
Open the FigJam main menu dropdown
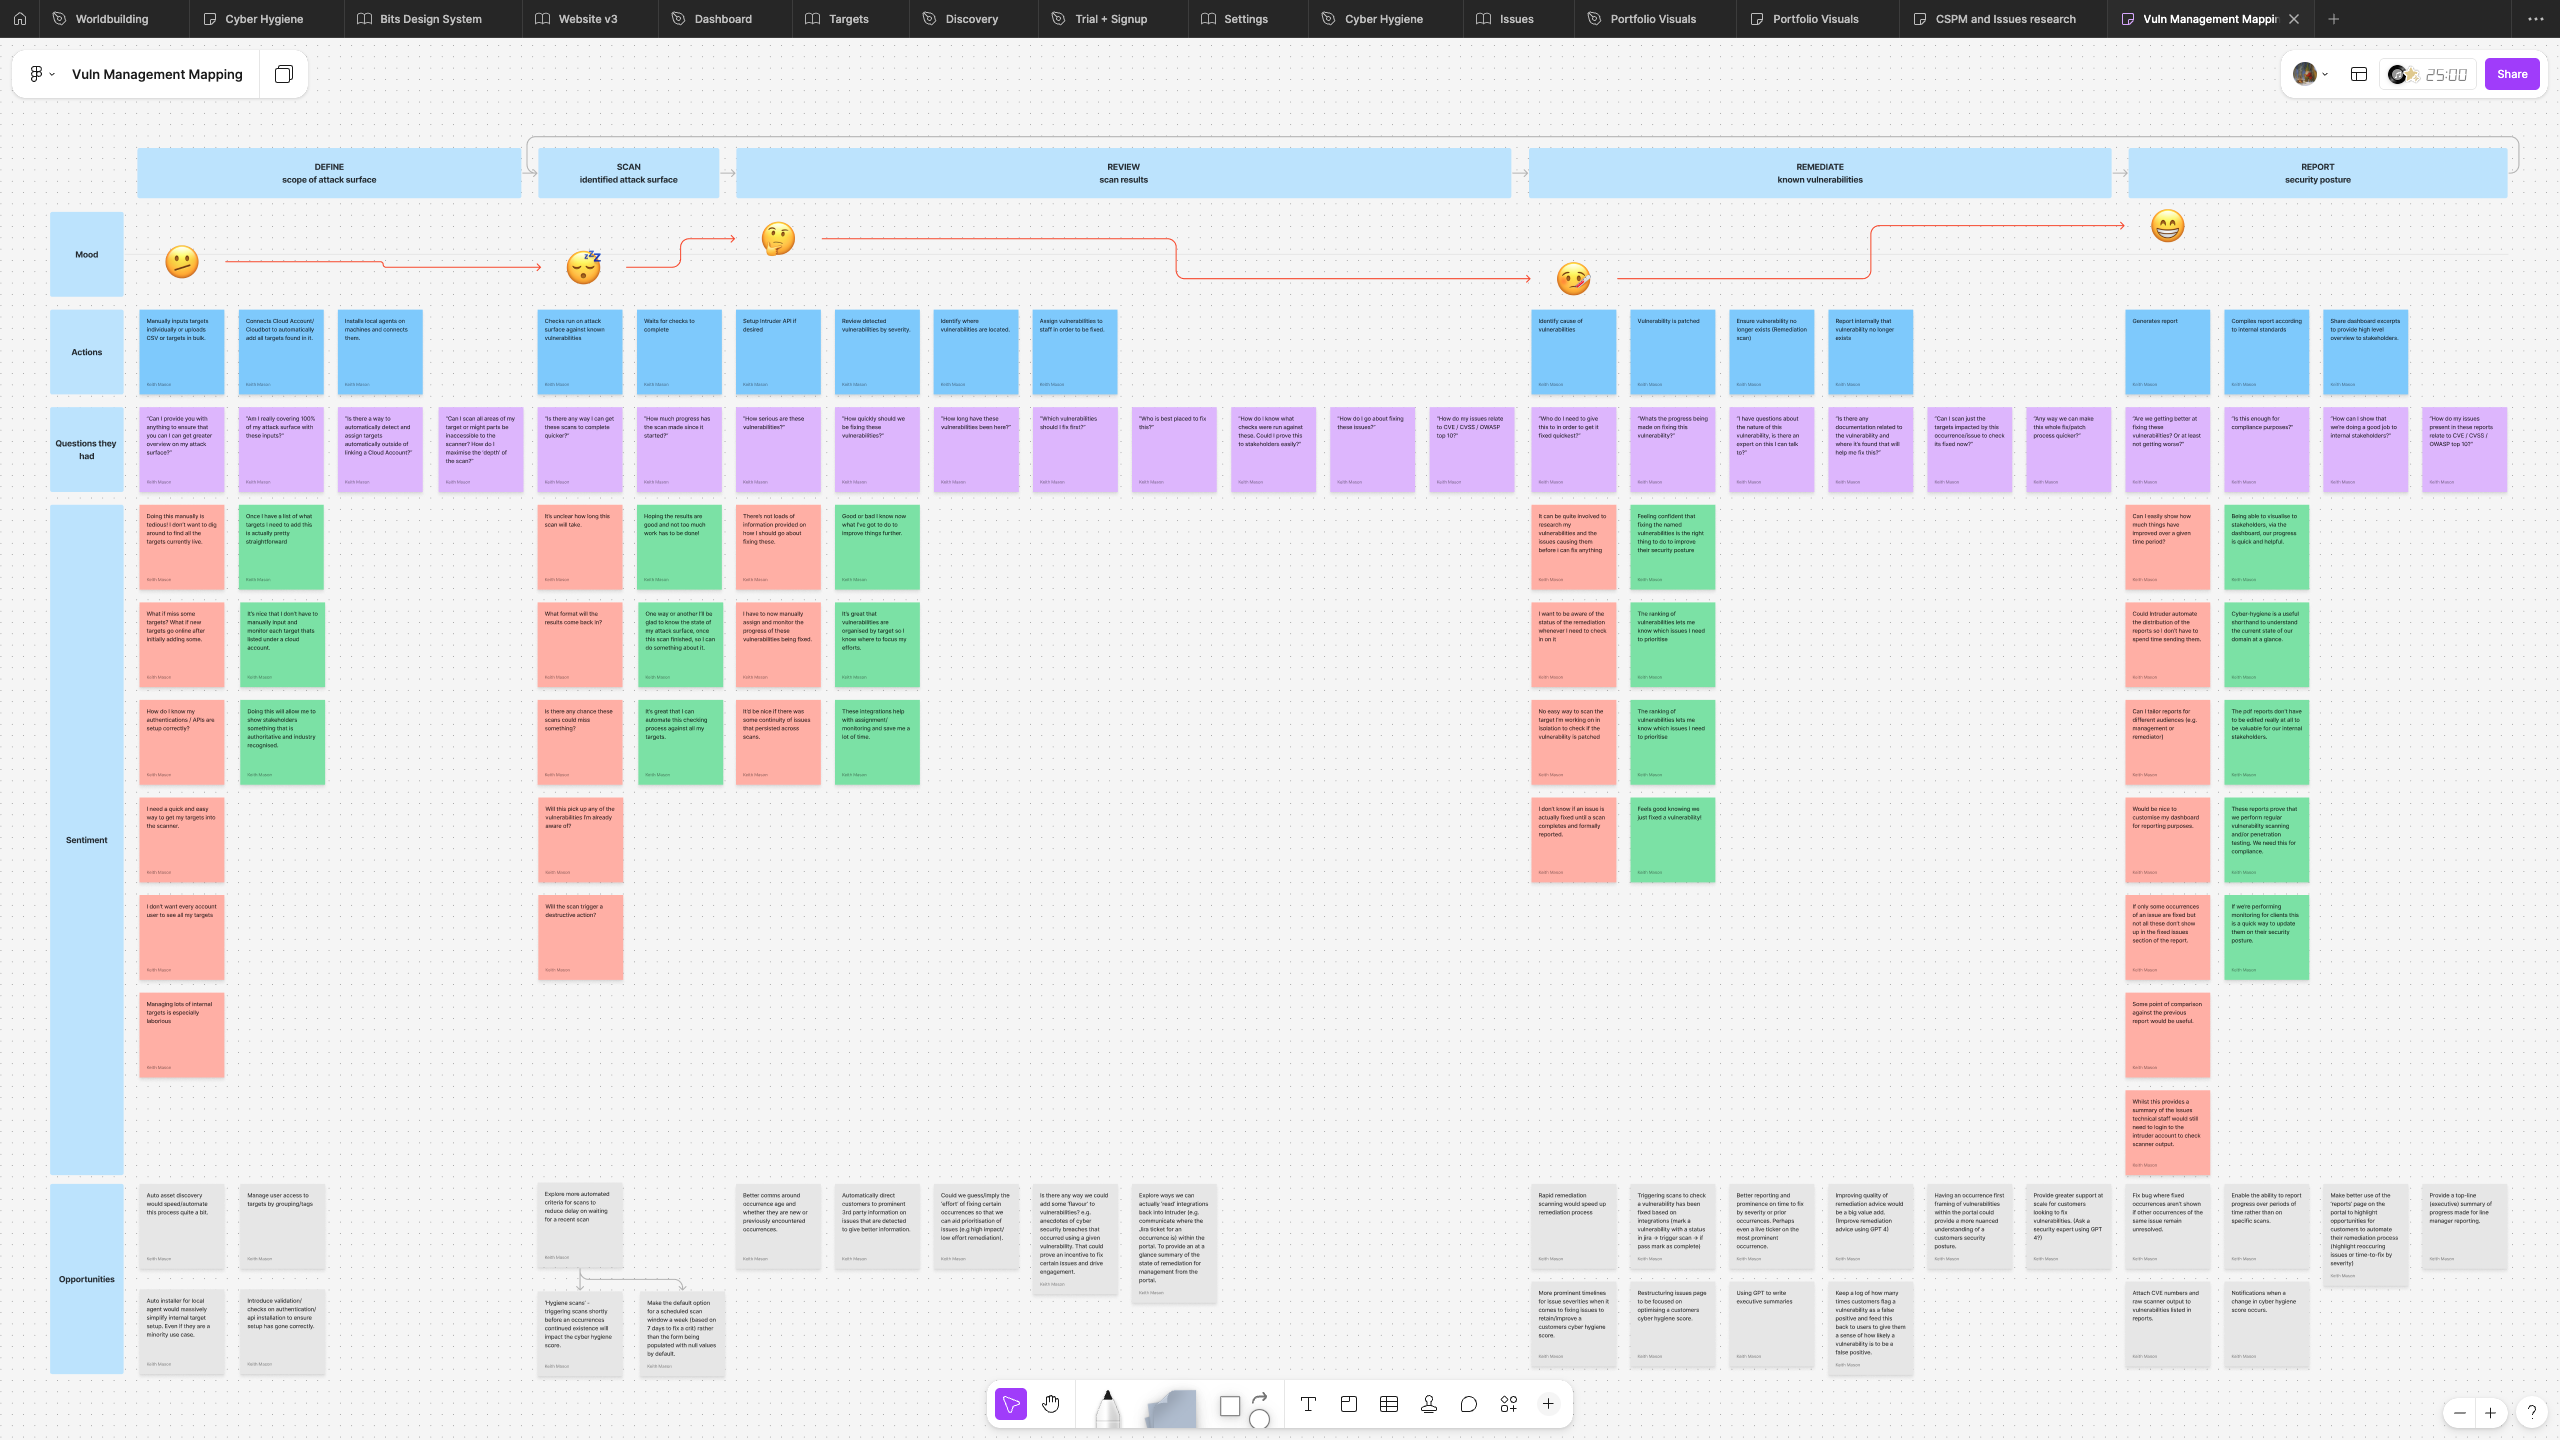point(41,74)
